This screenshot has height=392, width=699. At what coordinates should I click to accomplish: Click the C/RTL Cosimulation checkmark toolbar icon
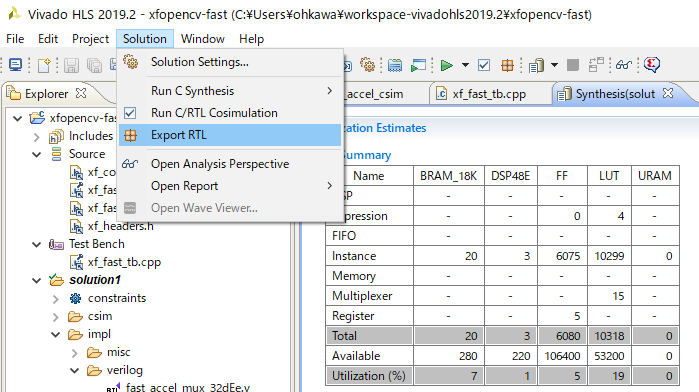(484, 66)
